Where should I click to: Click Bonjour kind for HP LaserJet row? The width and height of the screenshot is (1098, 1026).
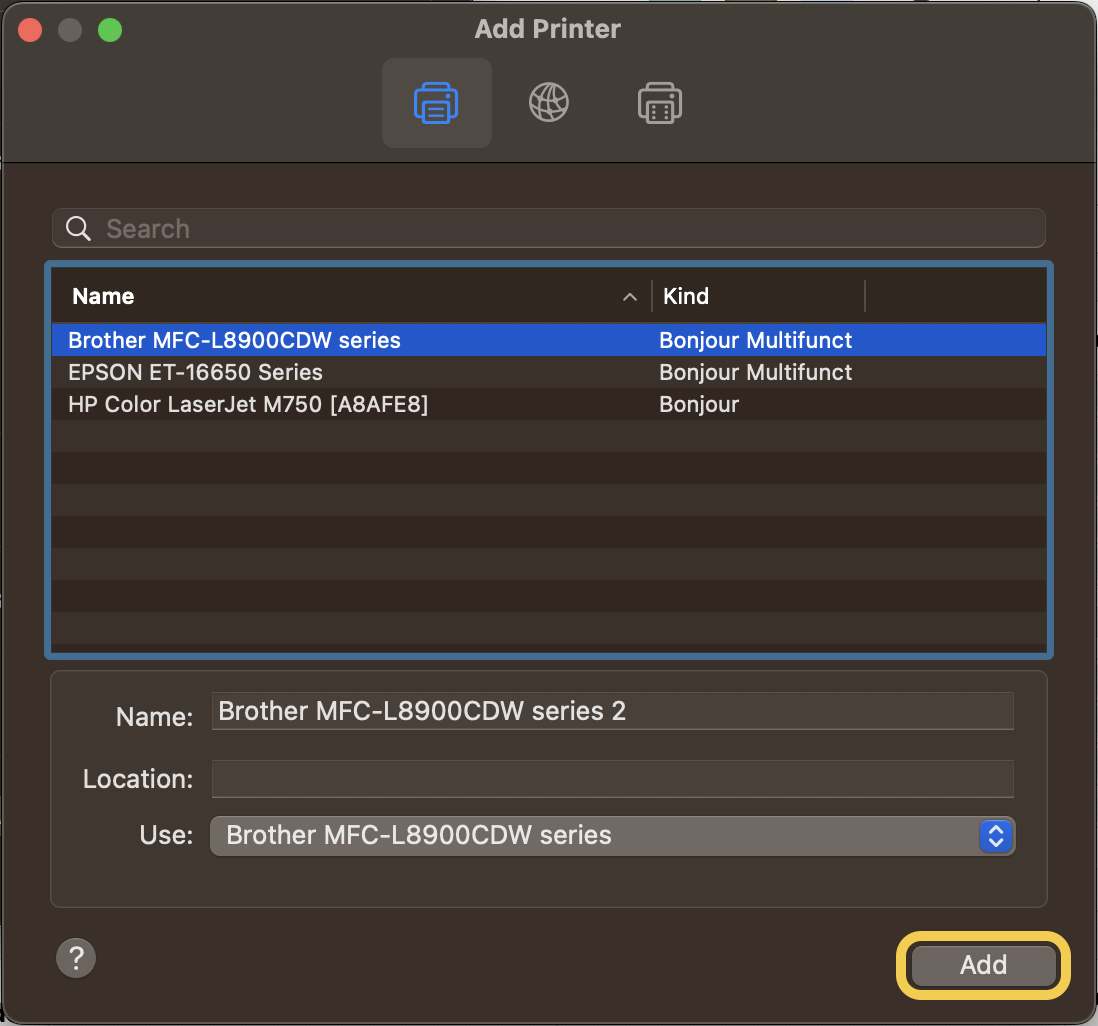pyautogui.click(x=699, y=404)
